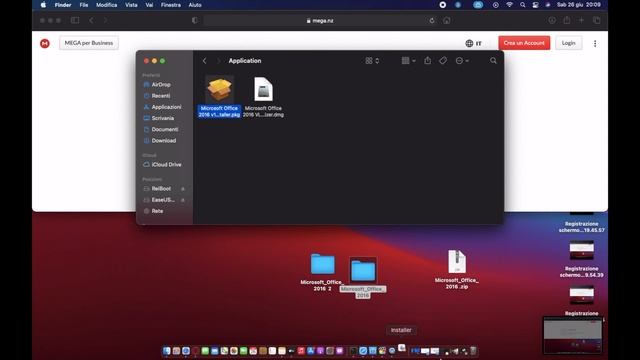The height and width of the screenshot is (360, 640).
Task: Click the home icon beside the address bar
Action: pyautogui.click(x=447, y=20)
